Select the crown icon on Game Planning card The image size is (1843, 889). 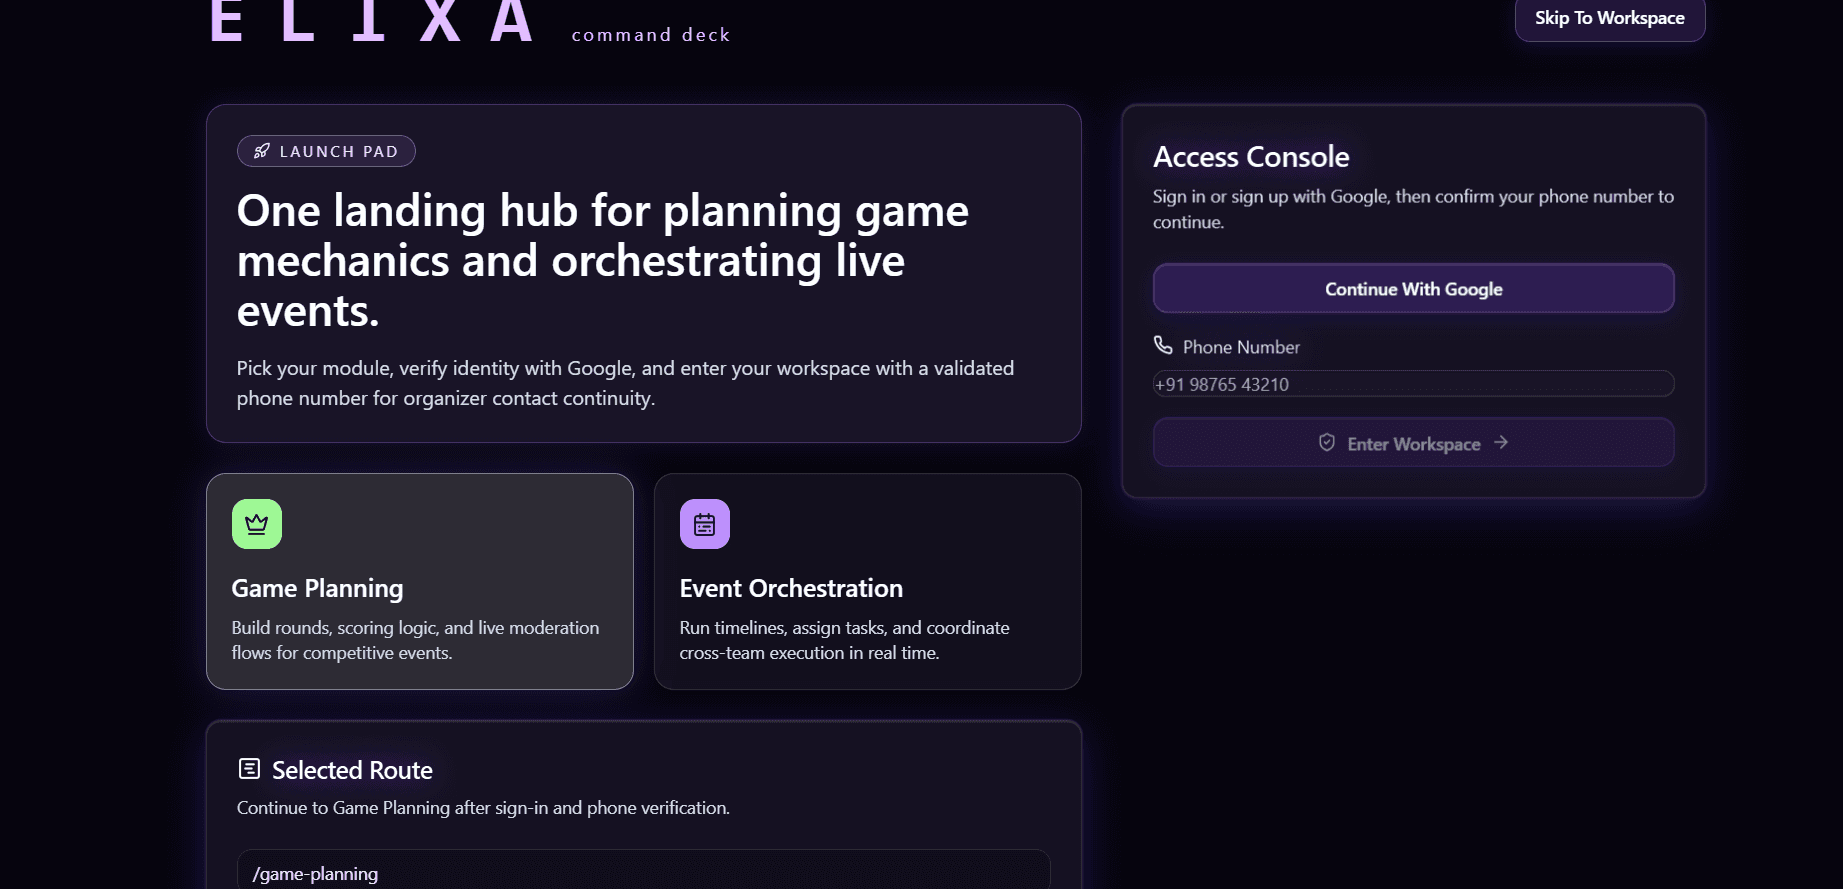click(x=256, y=523)
